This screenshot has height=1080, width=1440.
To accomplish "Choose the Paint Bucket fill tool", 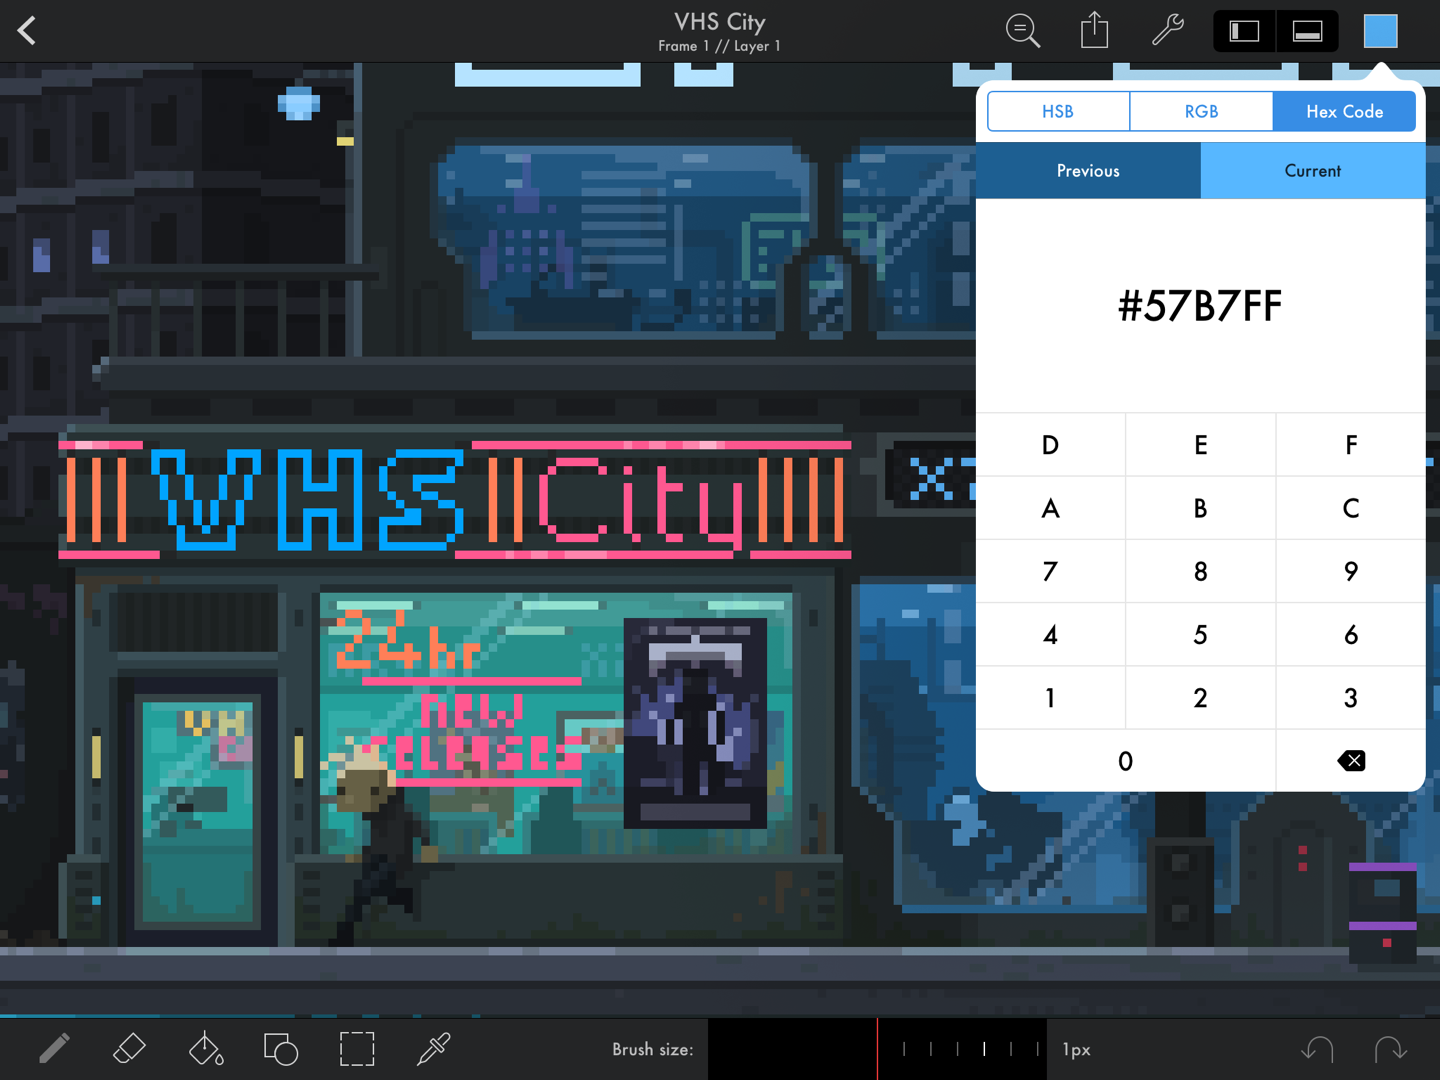I will (x=206, y=1049).
